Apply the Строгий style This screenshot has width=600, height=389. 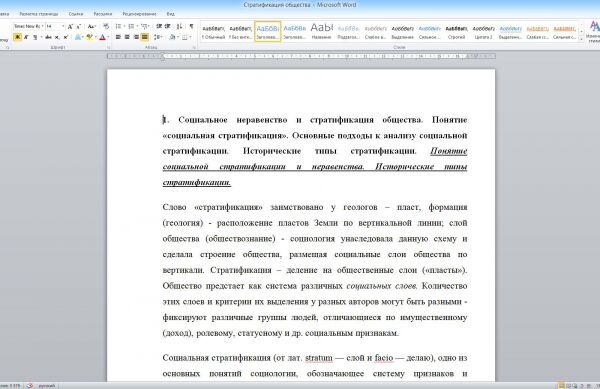coord(457,31)
